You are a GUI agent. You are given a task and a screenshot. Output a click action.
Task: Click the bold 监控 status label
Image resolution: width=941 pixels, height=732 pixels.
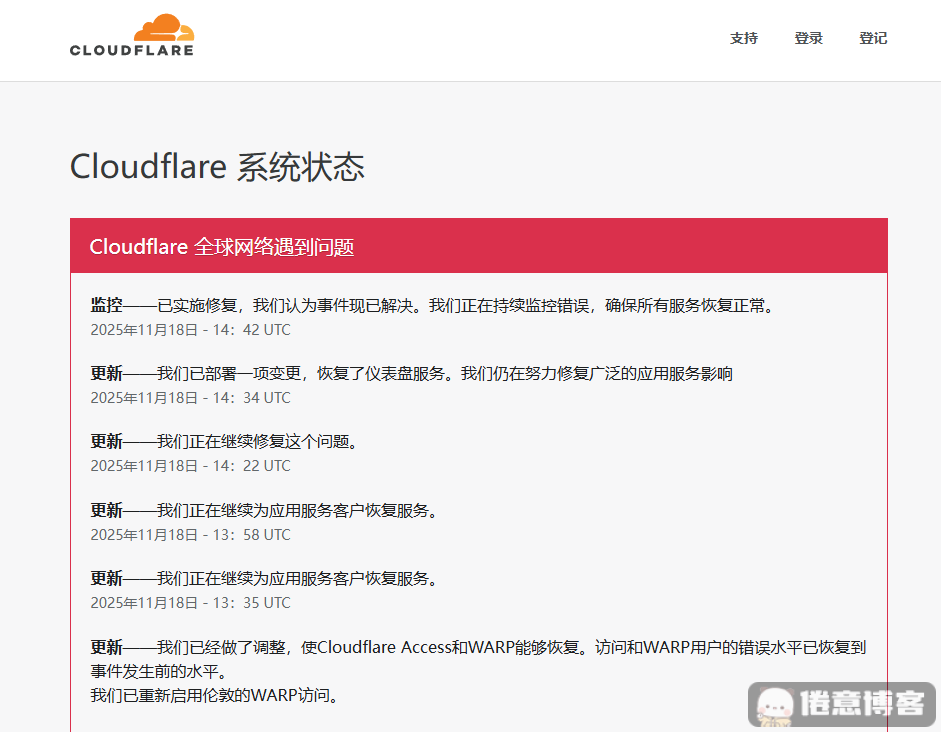(107, 305)
